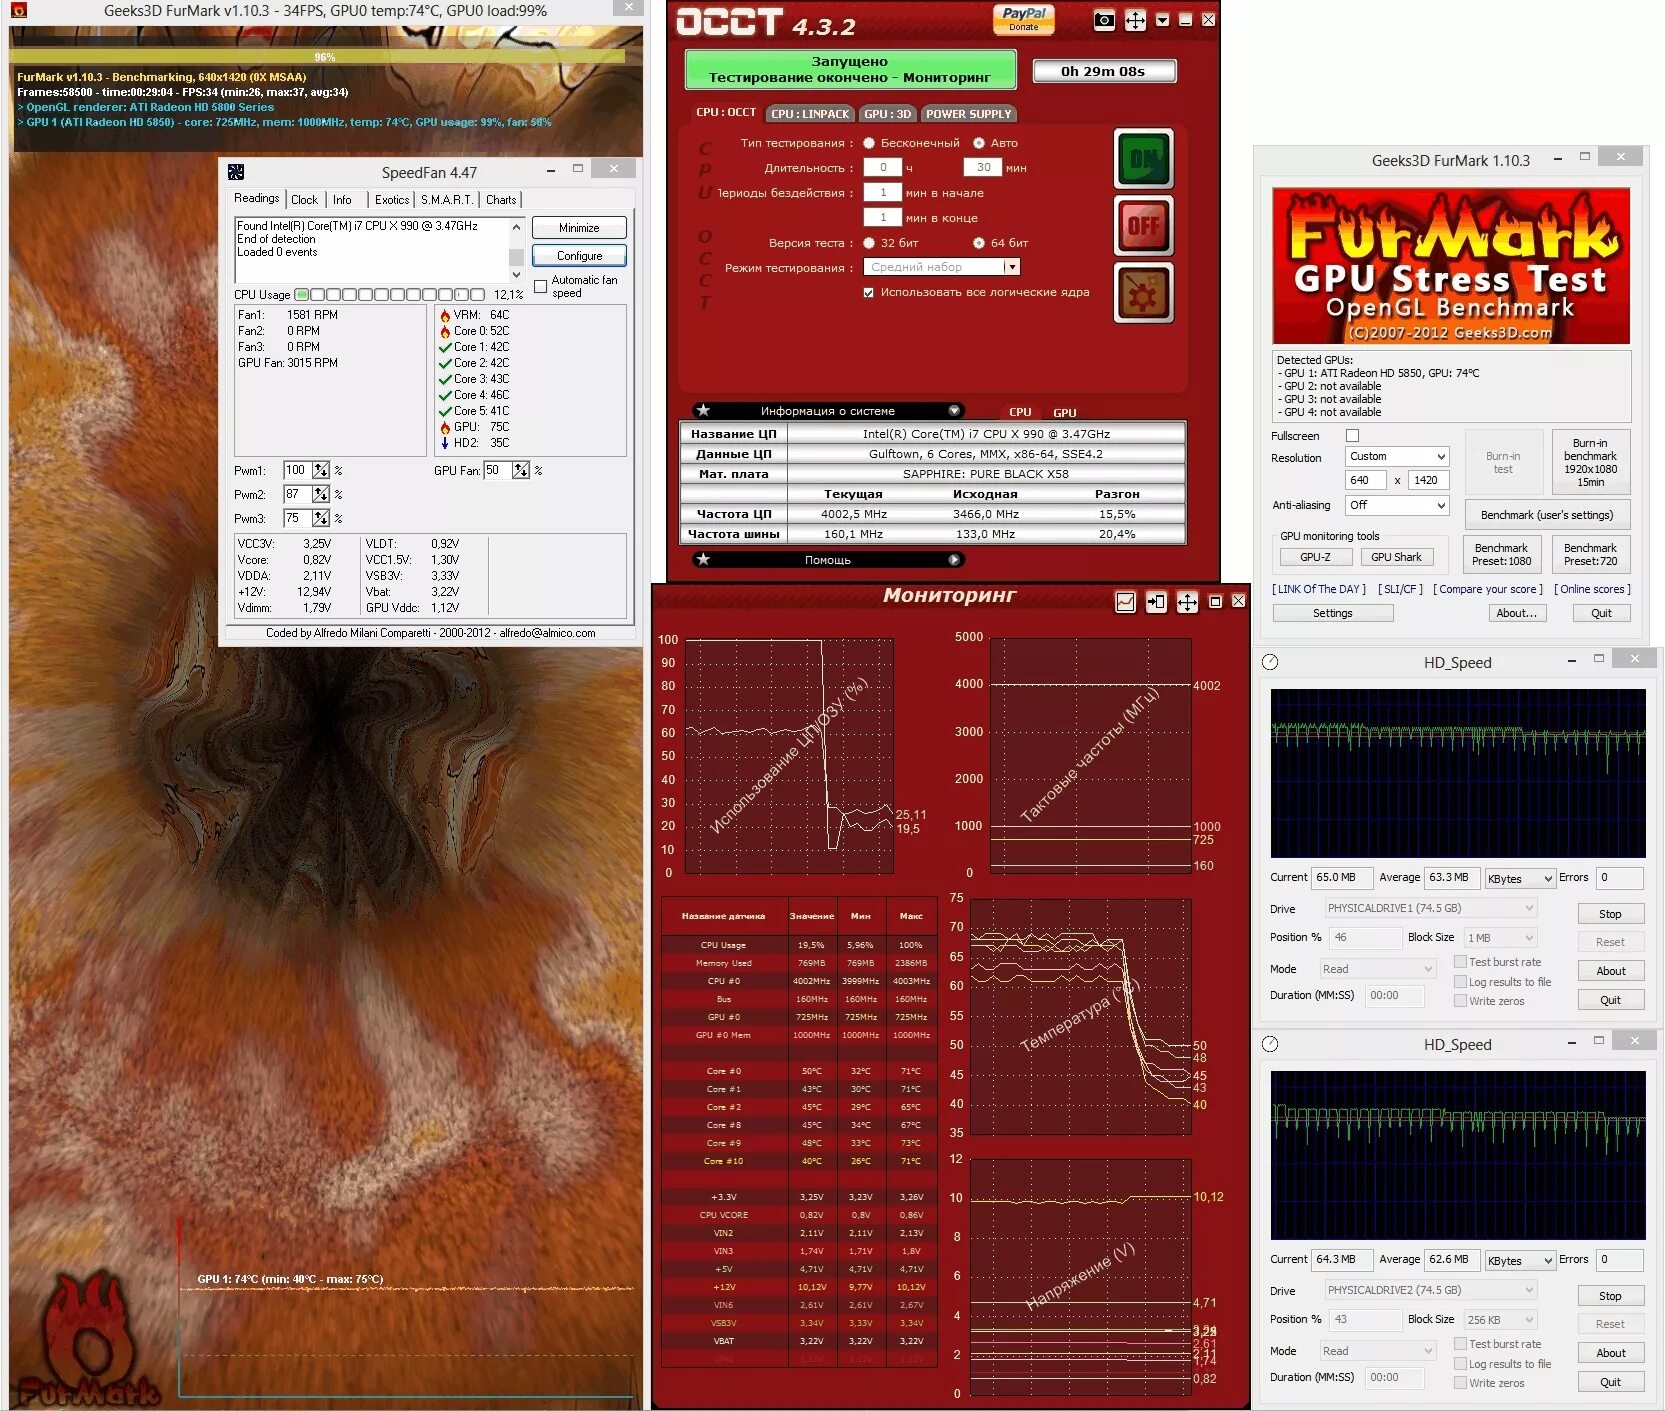Click the star icon beside Информация о системе
The height and width of the screenshot is (1411, 1665).
(704, 410)
